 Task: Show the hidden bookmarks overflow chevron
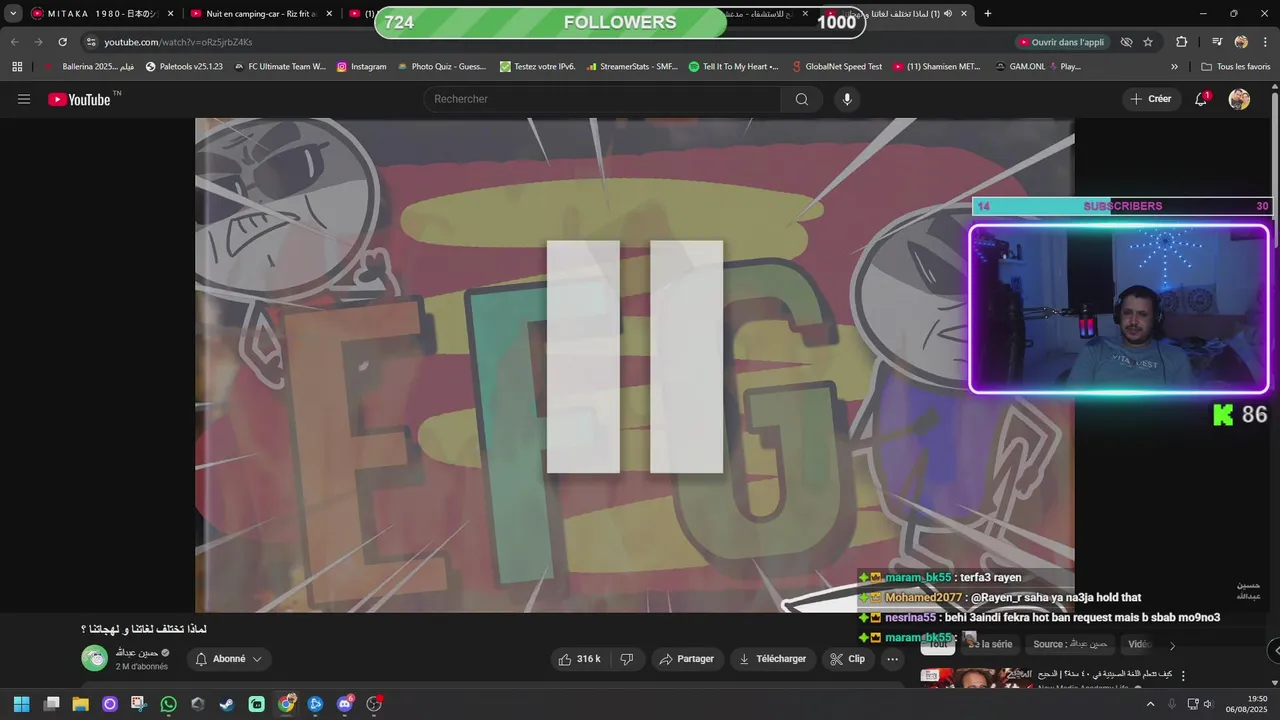(x=1174, y=67)
